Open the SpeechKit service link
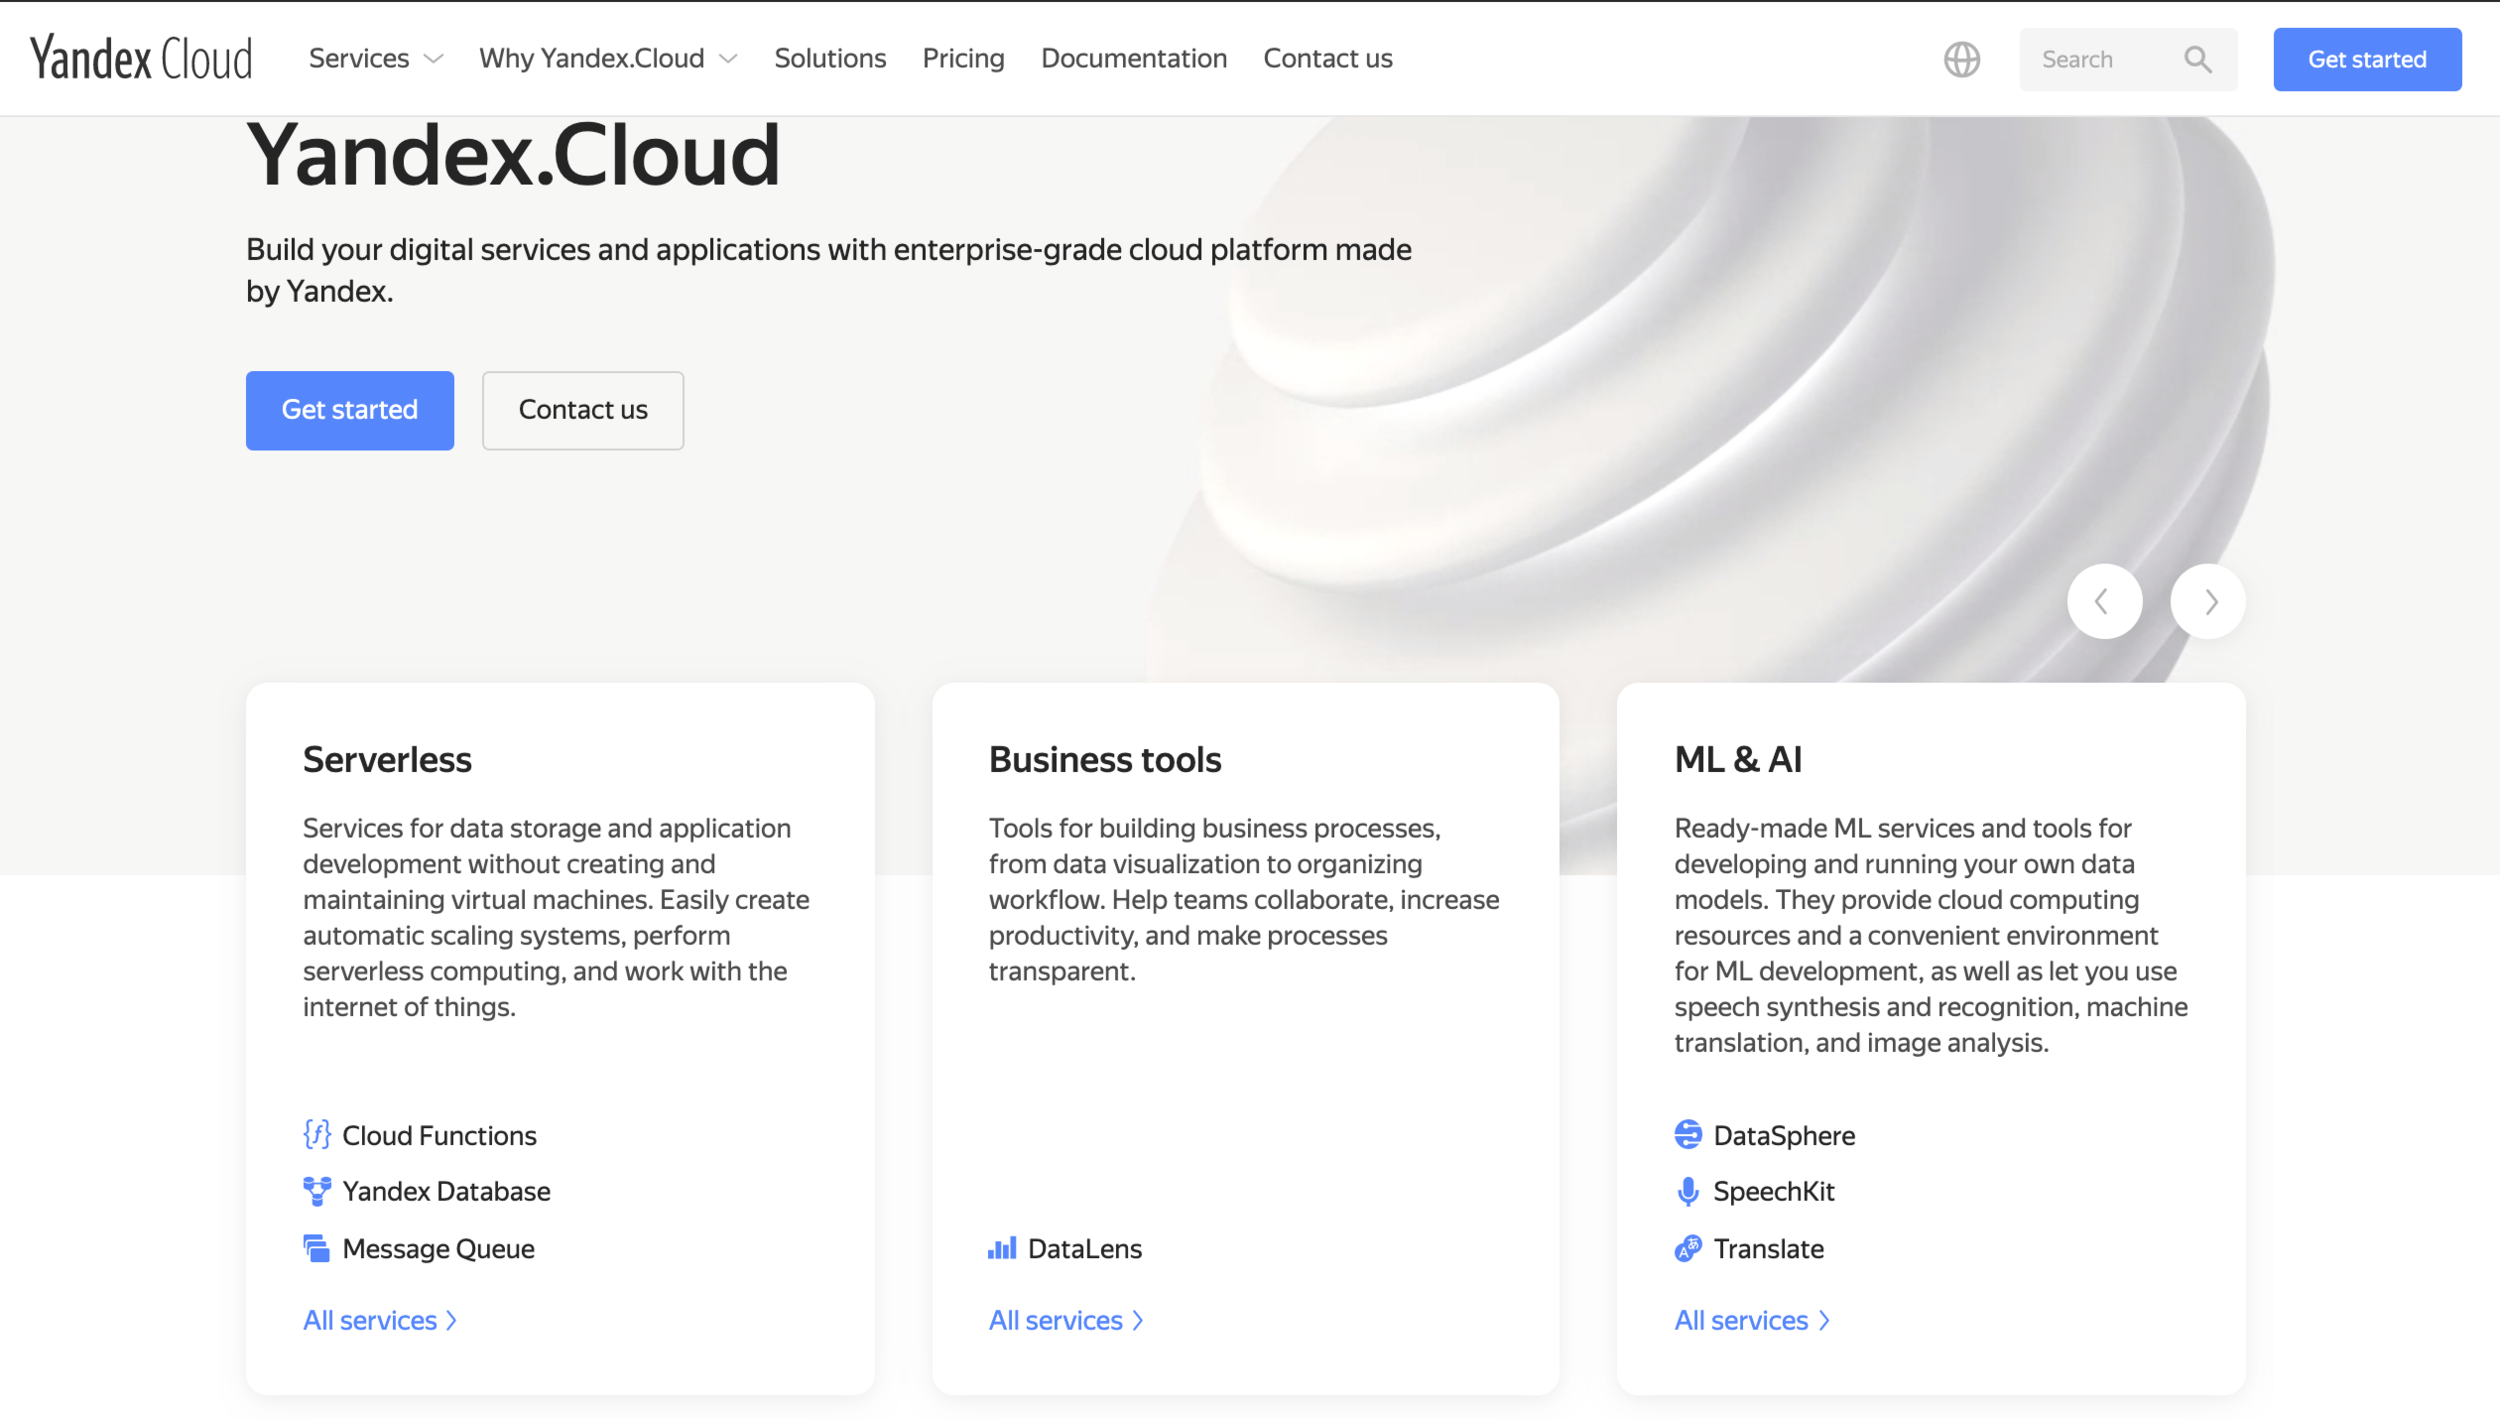The image size is (2500, 1419). tap(1773, 1191)
